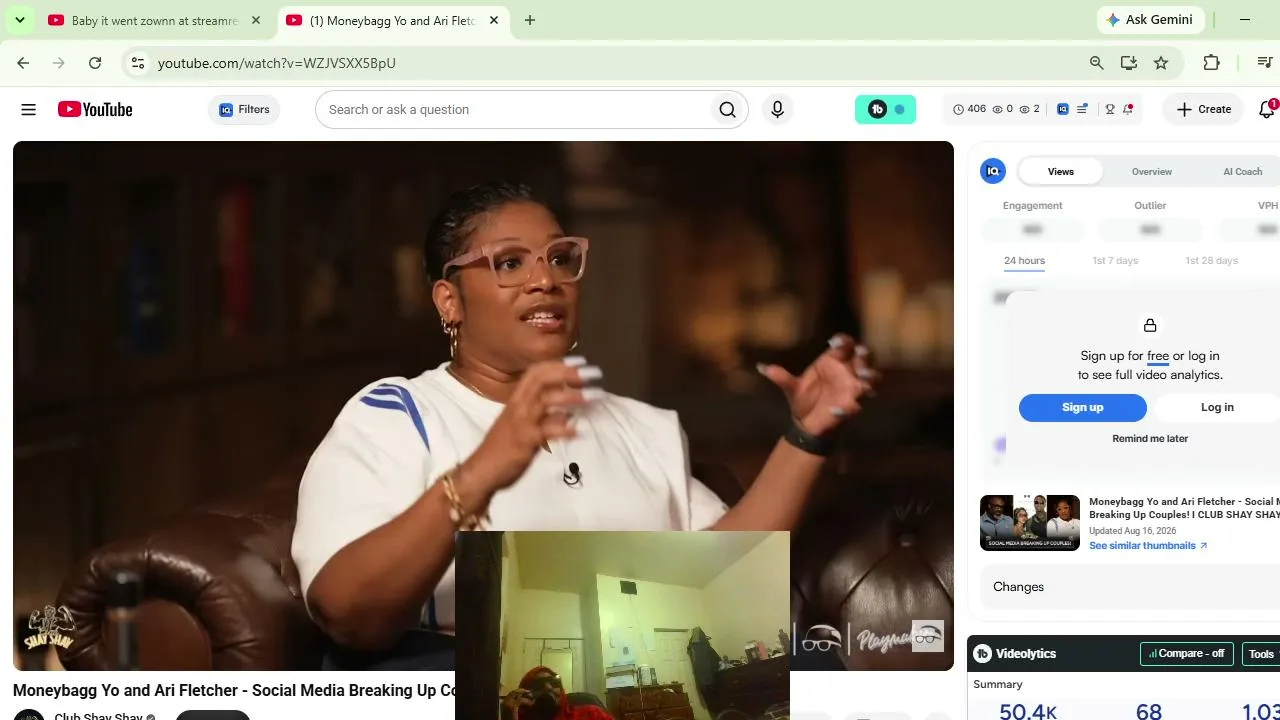Click the main video player
The width and height of the screenshot is (1280, 720).
click(x=483, y=406)
